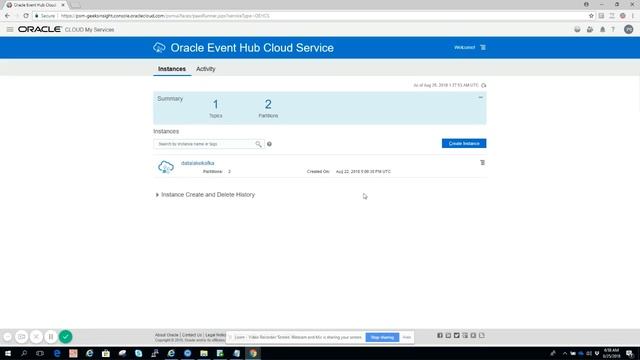640x360 pixels.
Task: Close the Oracle Event Hub browser tab
Action: [63, 5]
